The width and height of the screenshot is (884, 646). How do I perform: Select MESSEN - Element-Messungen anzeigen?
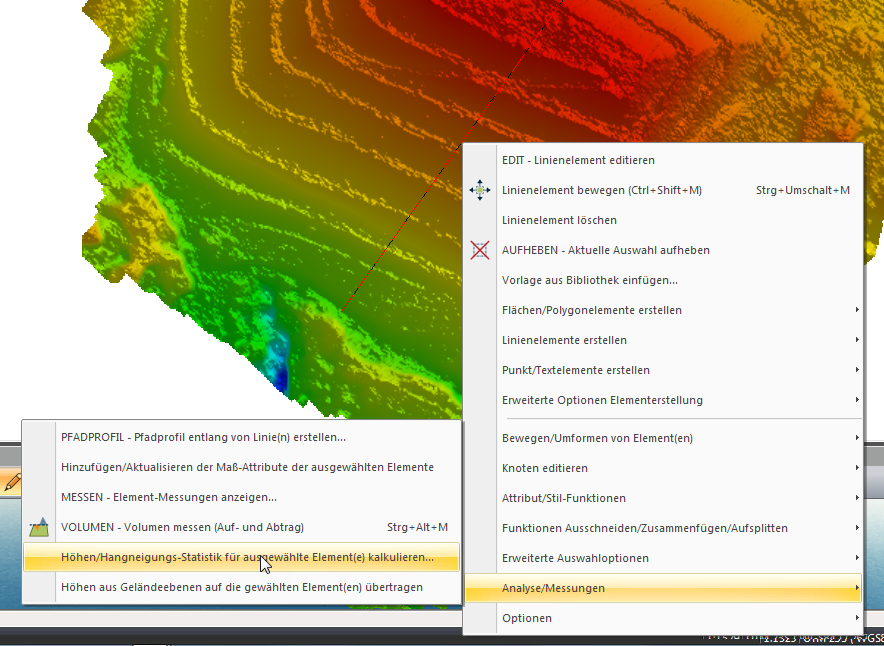tap(241, 497)
